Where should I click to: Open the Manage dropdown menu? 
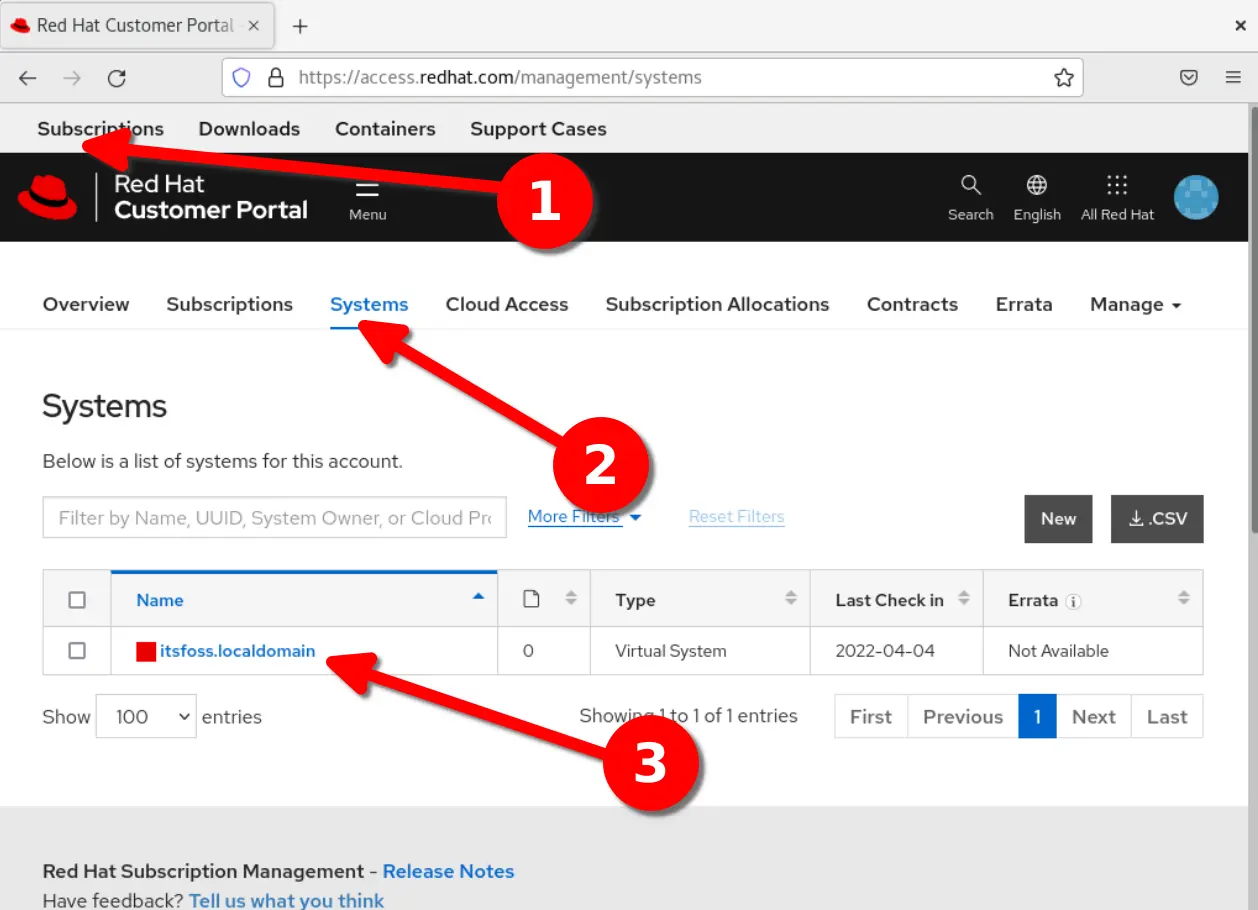[1136, 304]
